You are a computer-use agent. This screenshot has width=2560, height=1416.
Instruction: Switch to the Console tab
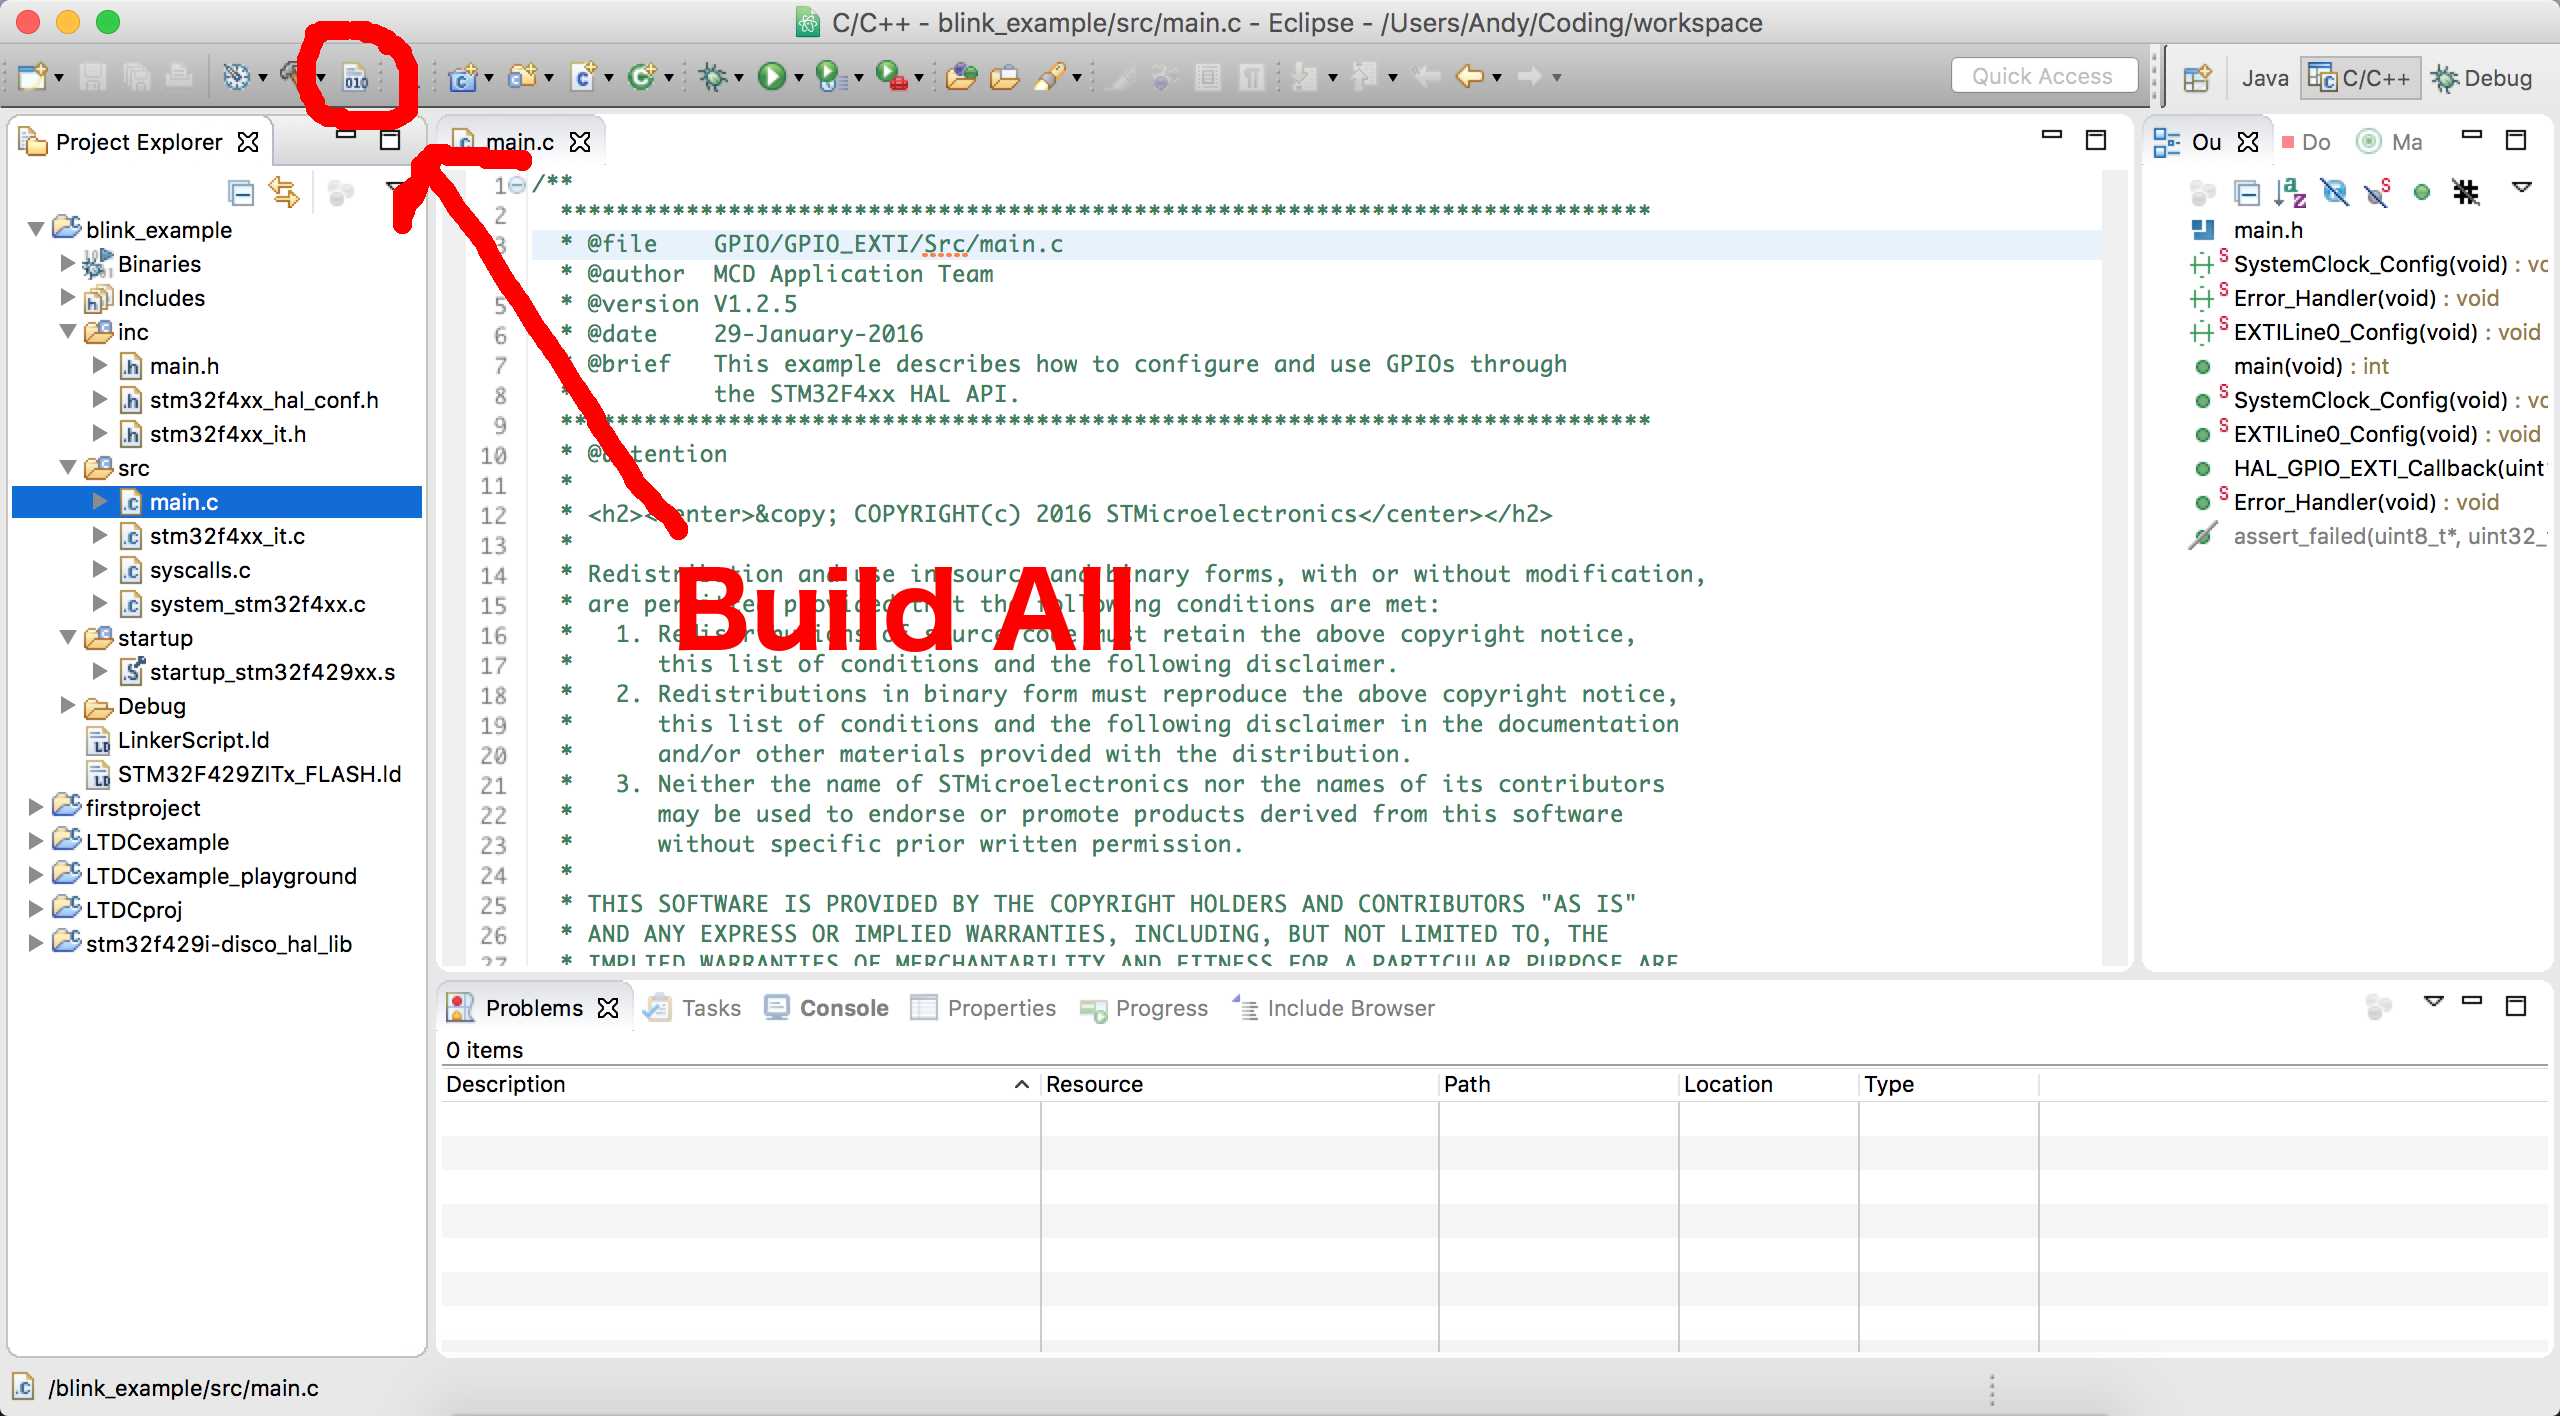827,1008
